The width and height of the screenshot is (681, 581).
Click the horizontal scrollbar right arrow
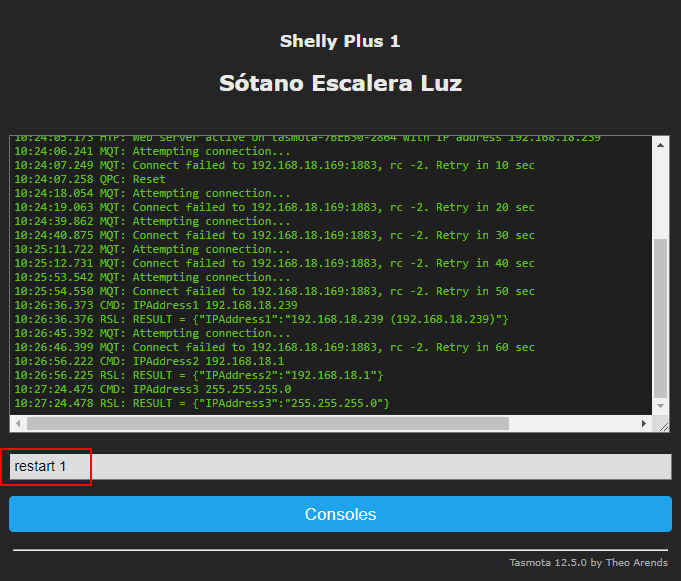click(644, 423)
